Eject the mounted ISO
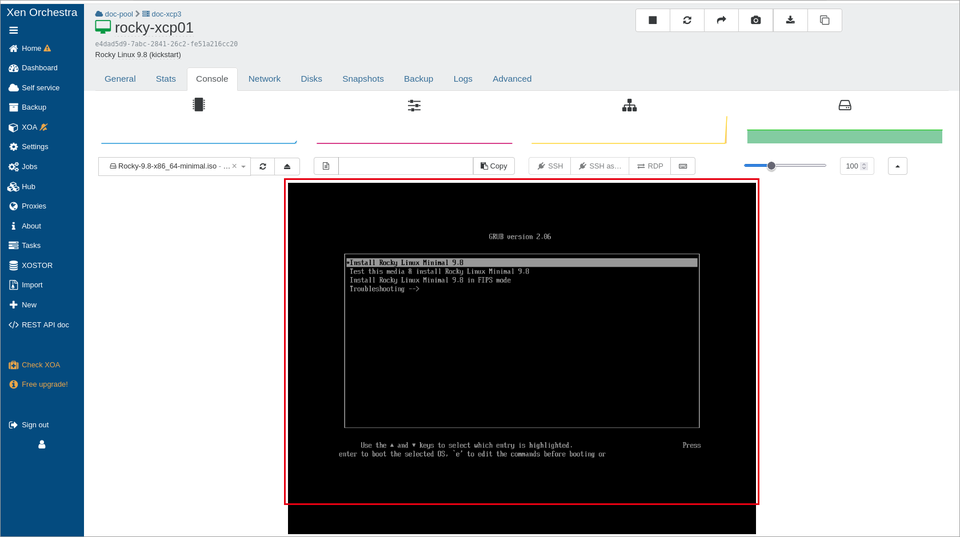960x537 pixels. 287,167
